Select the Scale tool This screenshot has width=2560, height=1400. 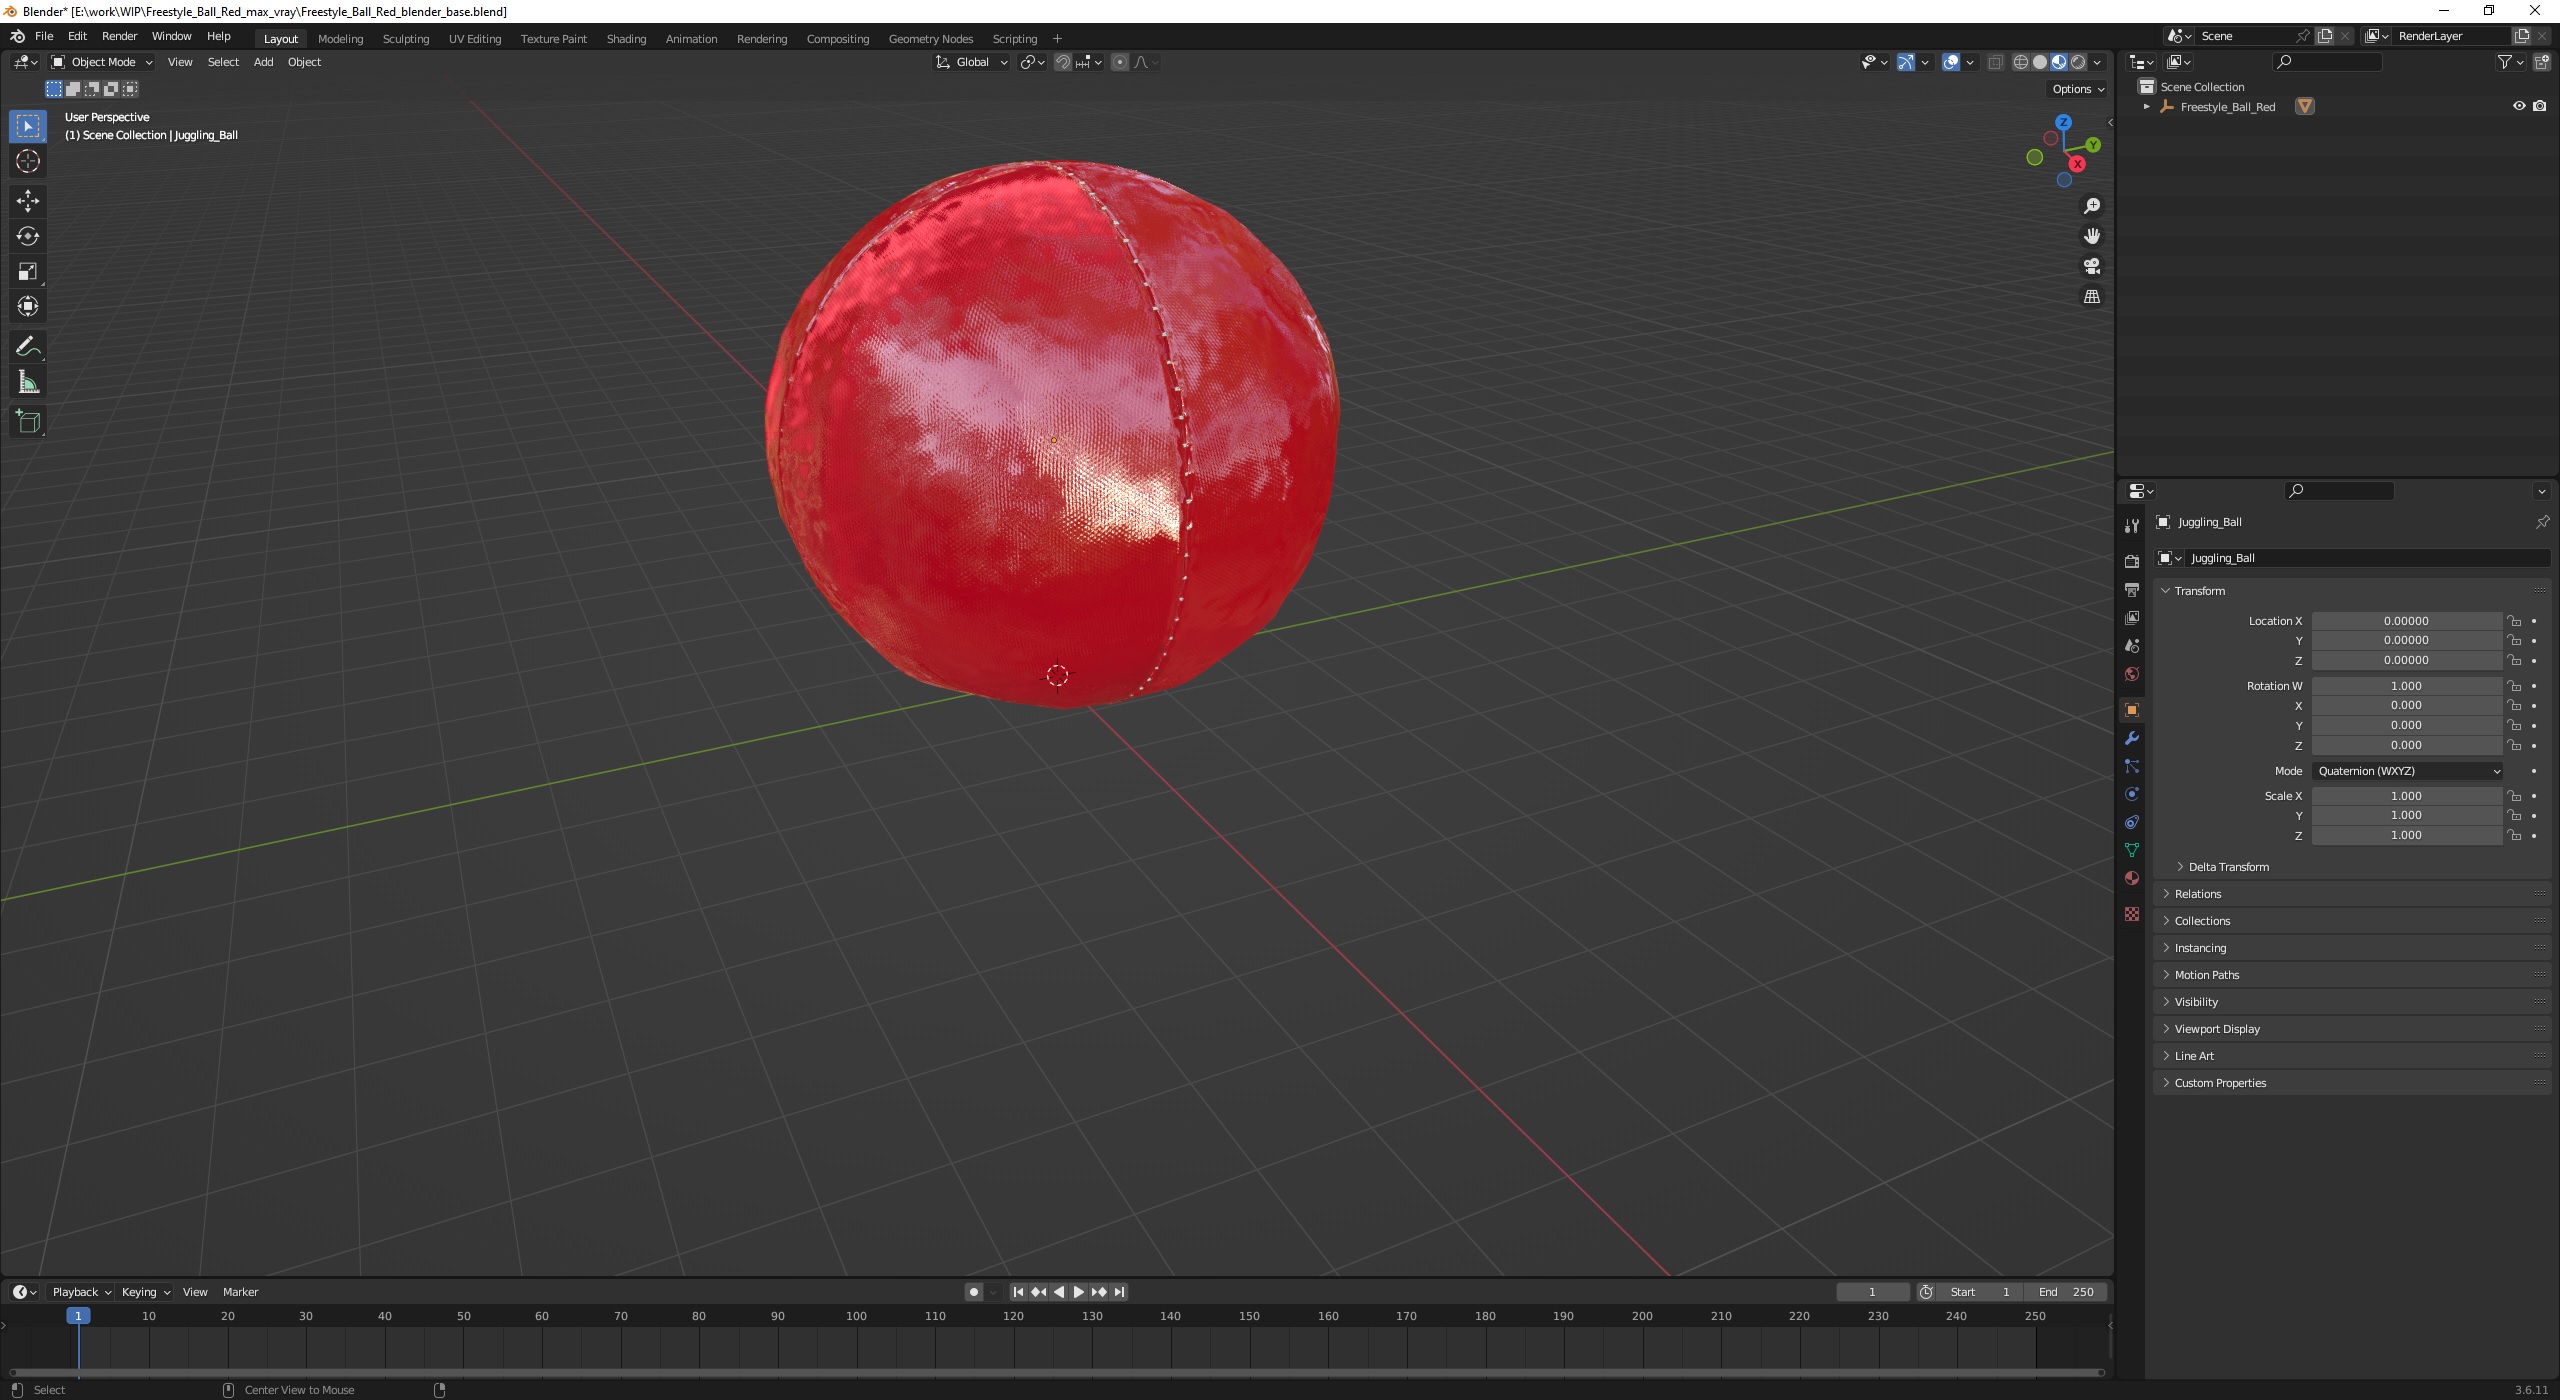point(28,271)
